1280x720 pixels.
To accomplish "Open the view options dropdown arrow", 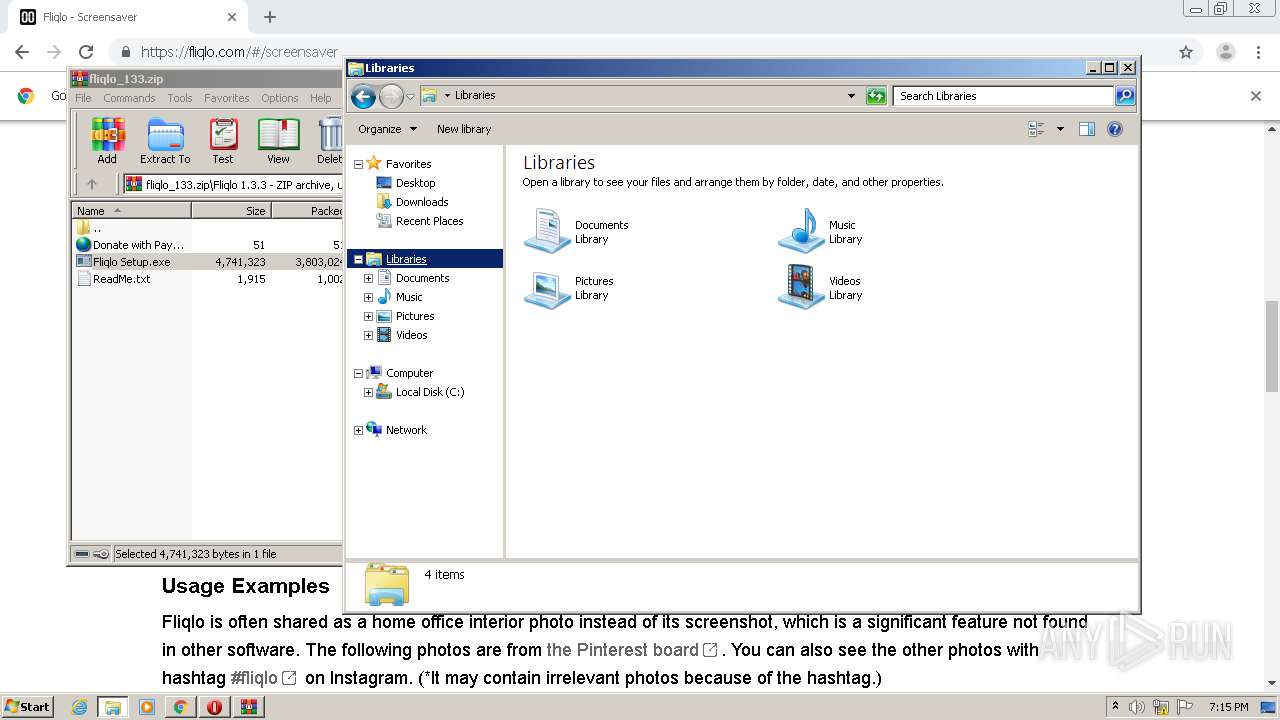I will 1060,129.
